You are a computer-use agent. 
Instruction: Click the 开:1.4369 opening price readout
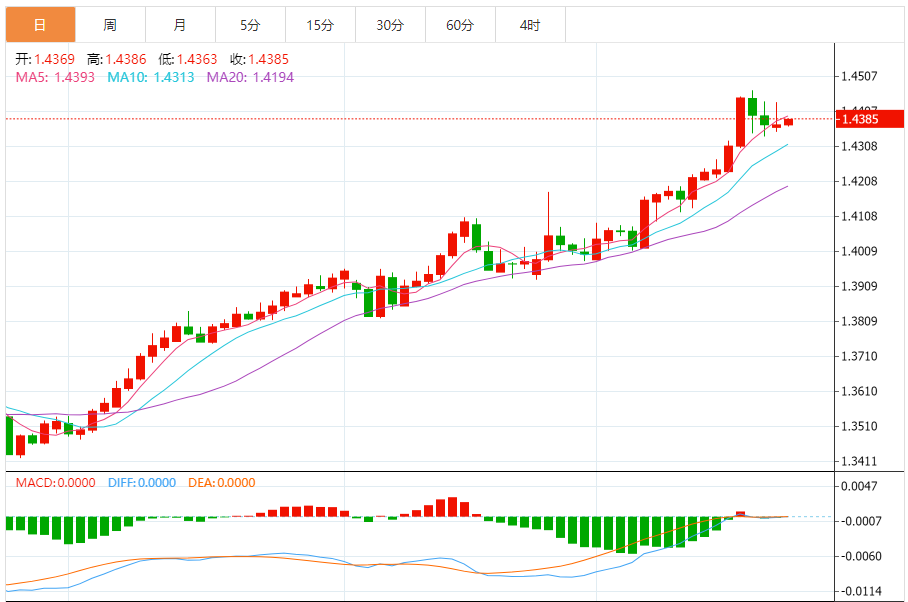click(45, 59)
